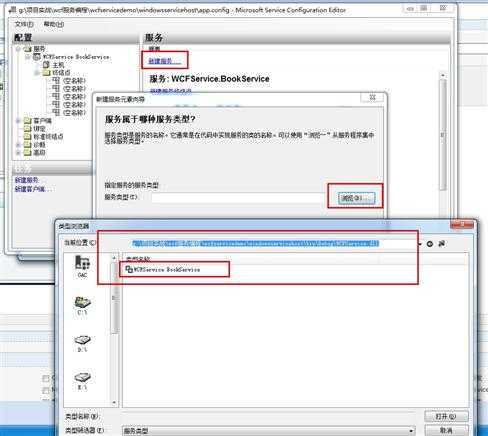
Task: Select the 诊断 folder icon
Action: 28,144
